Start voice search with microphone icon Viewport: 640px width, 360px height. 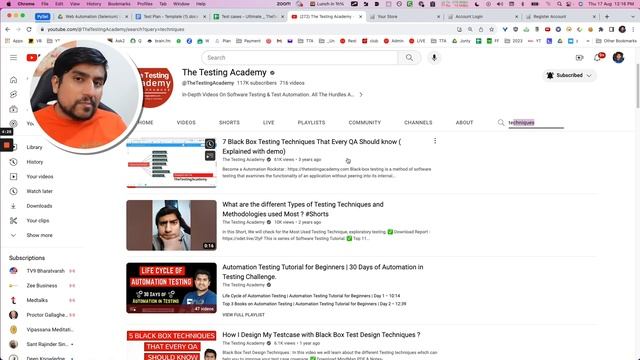click(x=434, y=58)
